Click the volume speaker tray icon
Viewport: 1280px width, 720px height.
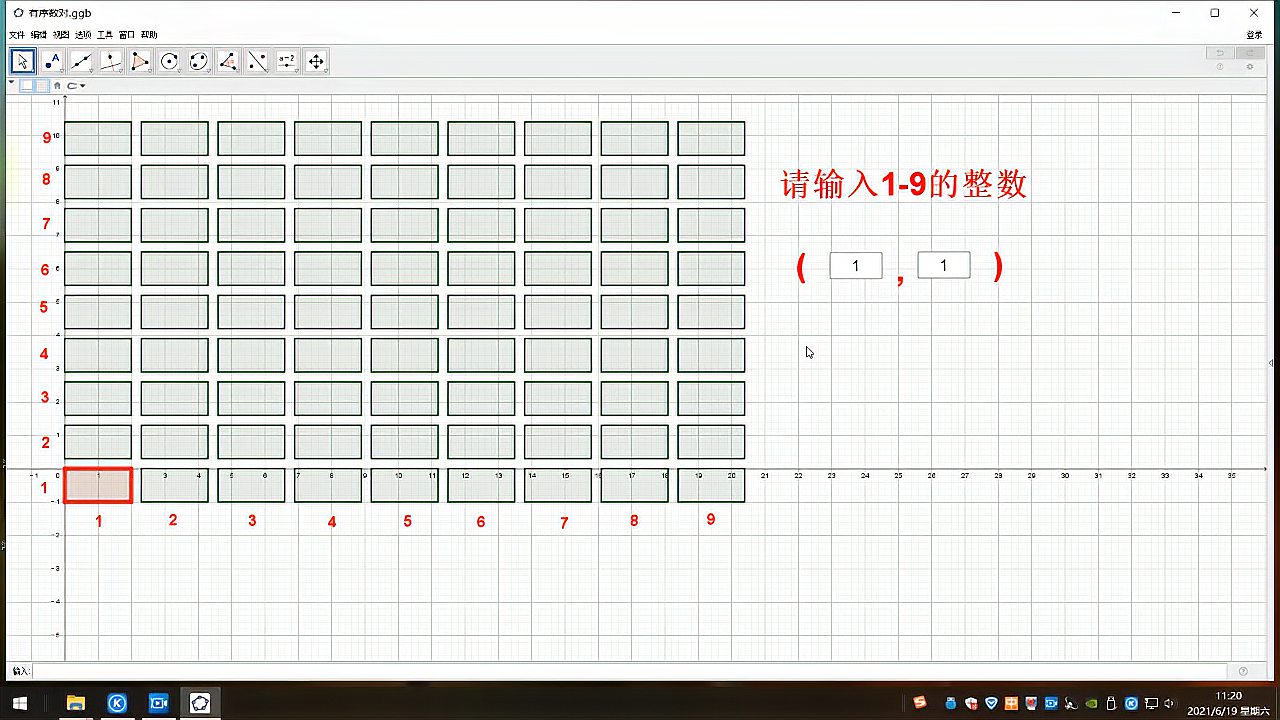coord(1170,703)
